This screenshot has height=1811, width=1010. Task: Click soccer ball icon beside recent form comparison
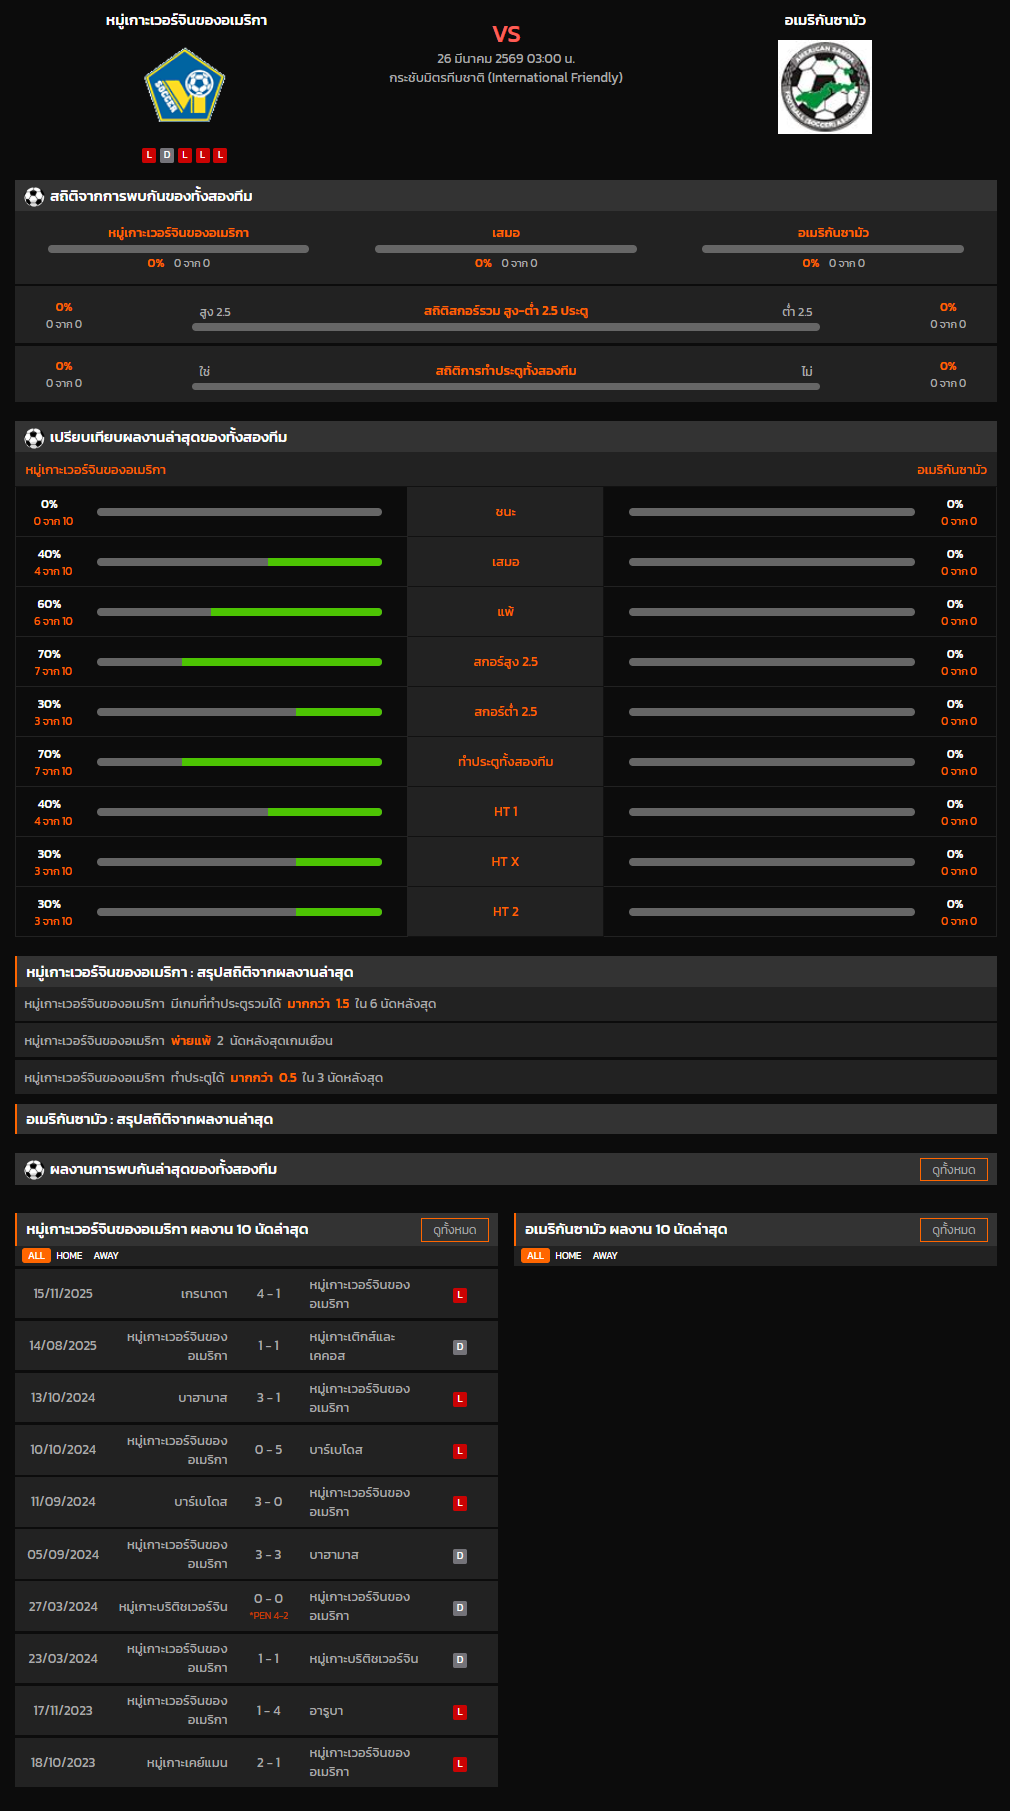click(34, 437)
